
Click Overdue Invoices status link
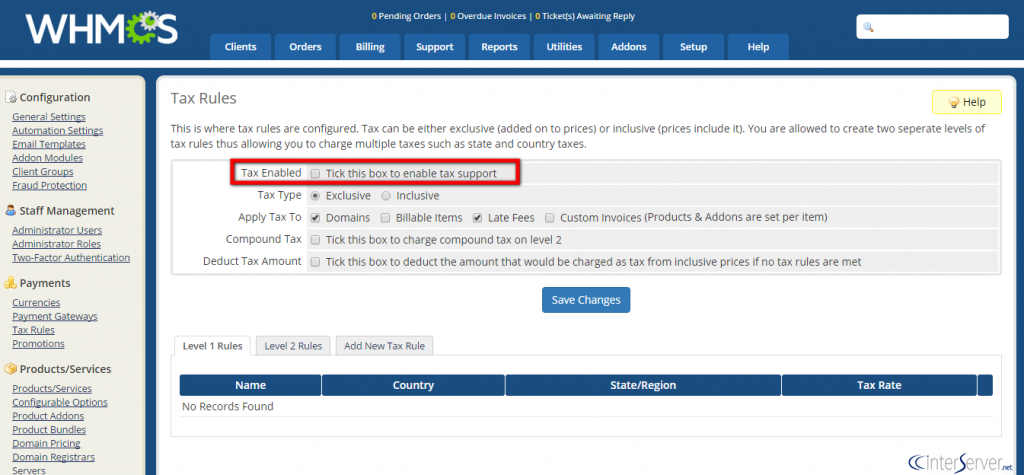[488, 16]
